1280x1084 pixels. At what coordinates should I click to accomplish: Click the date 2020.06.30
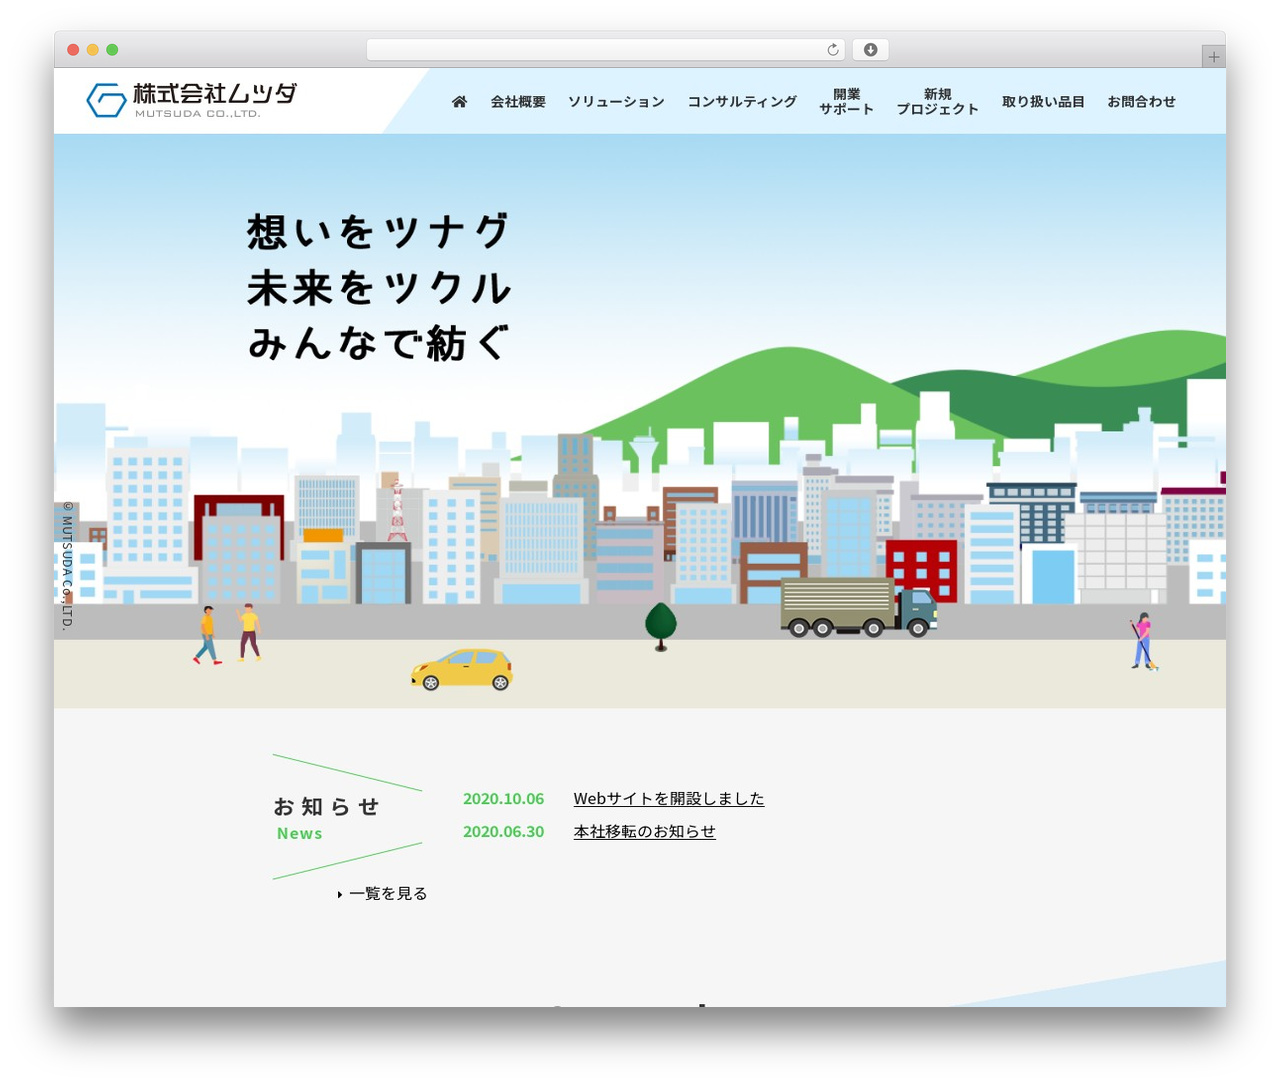[x=503, y=832]
